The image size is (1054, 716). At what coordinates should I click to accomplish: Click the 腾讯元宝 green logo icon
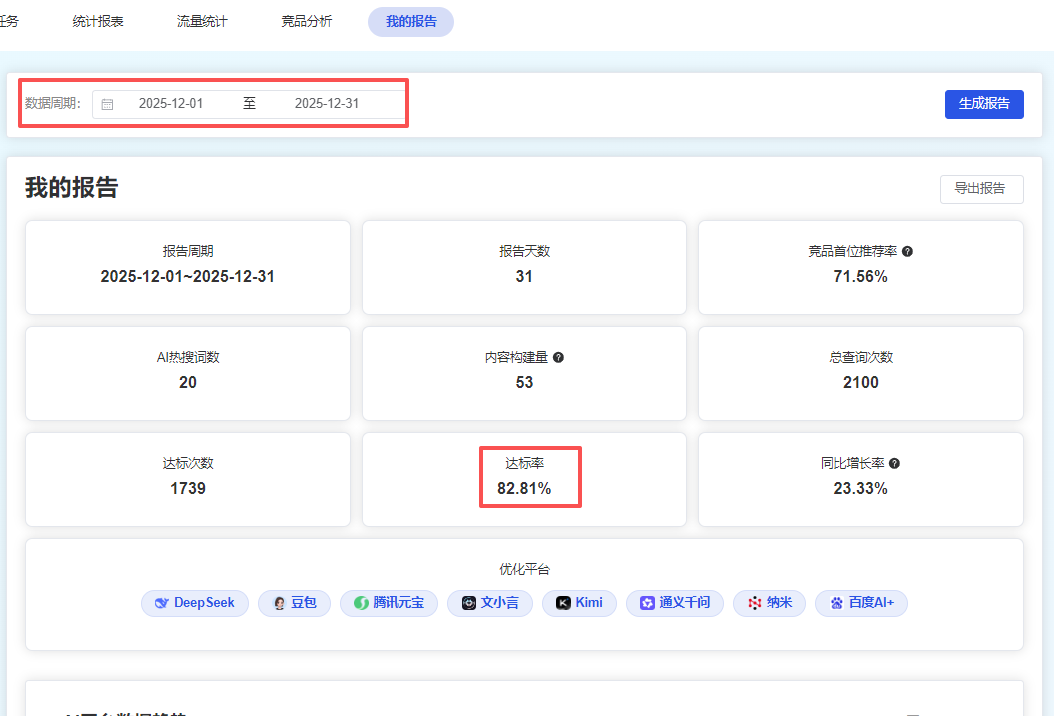point(362,603)
